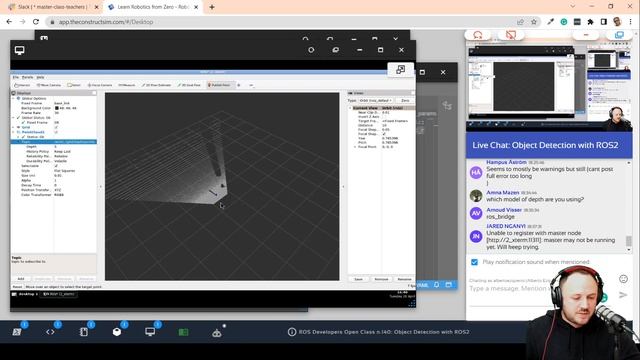Toggle Play notification sound when mentioned checkbox
The image size is (640, 360).
(x=474, y=262)
